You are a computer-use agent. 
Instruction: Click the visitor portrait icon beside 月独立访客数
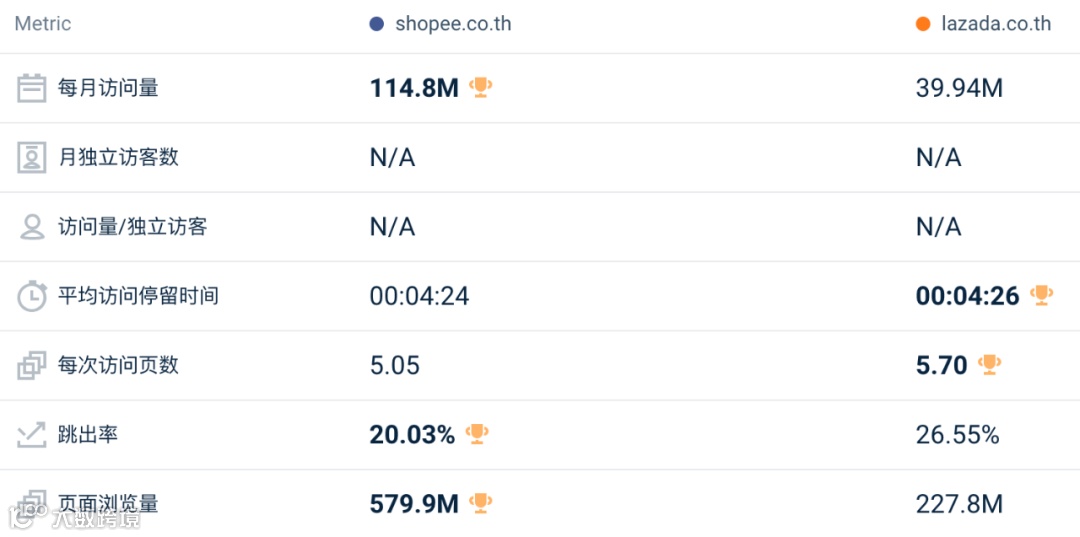(x=32, y=157)
